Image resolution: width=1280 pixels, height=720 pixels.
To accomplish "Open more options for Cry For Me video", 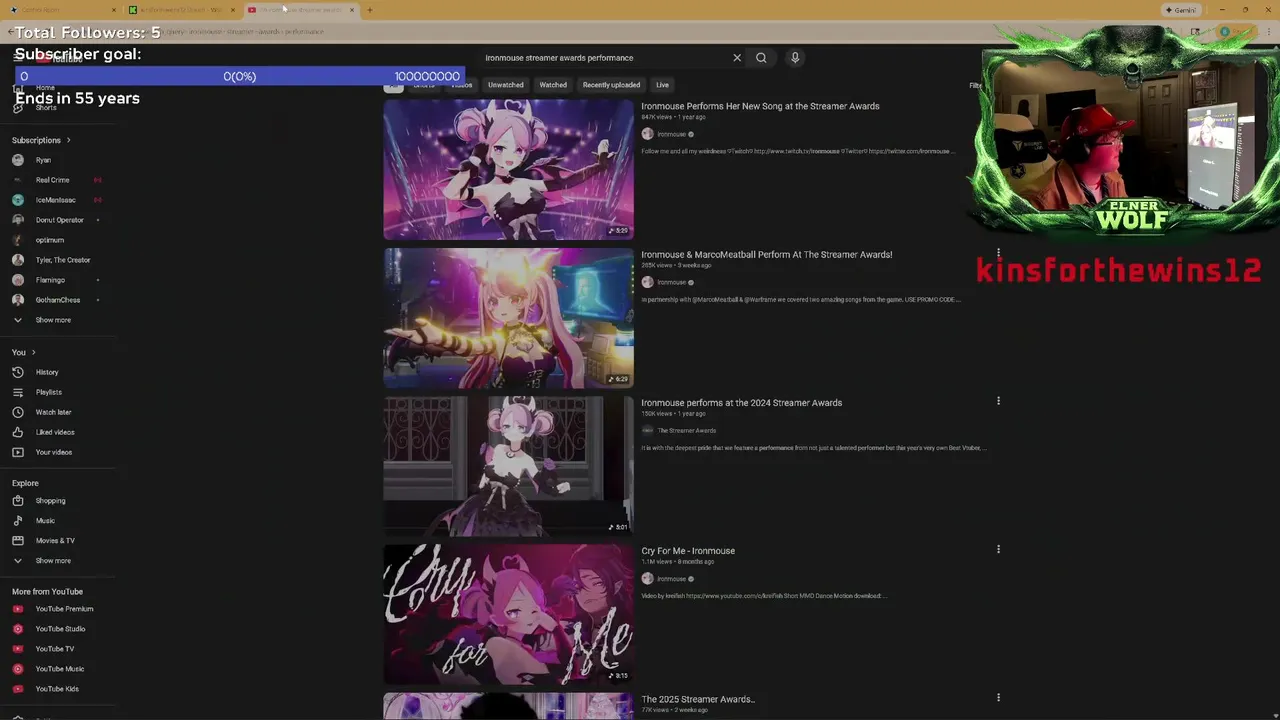I will coord(998,549).
